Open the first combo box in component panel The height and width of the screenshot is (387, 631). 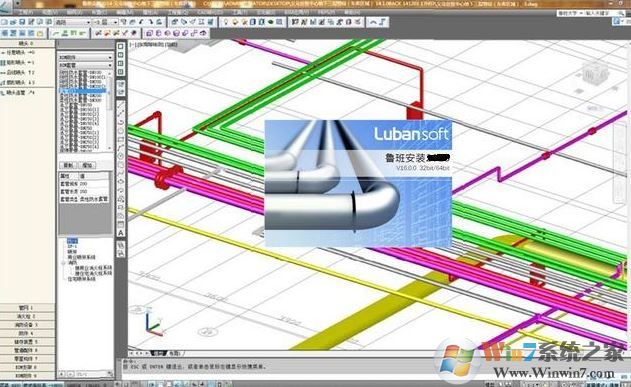coord(85,58)
